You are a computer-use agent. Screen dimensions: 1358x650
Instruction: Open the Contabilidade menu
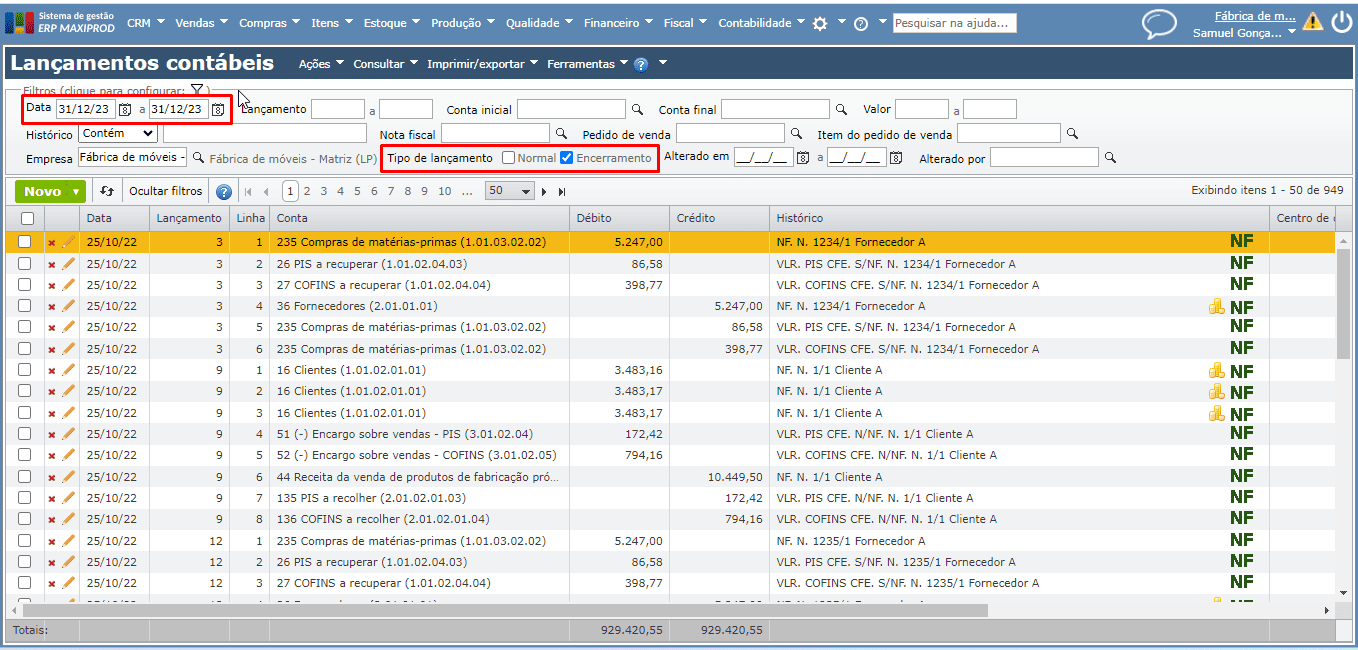(x=760, y=23)
